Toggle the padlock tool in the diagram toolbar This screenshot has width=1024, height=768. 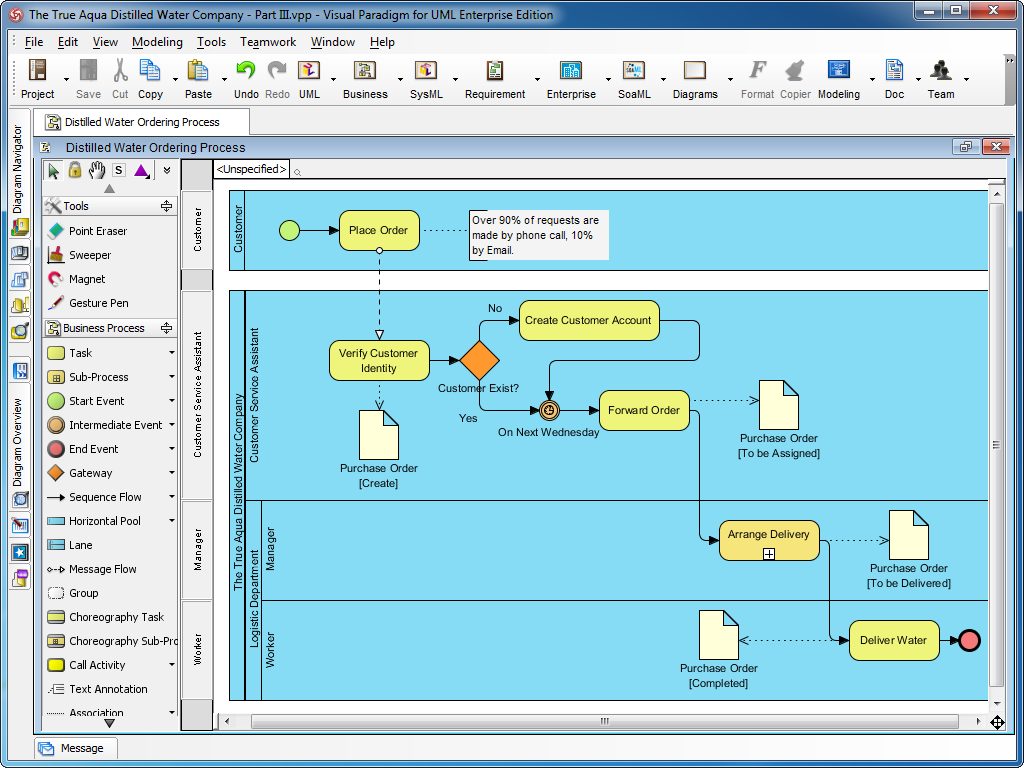(x=75, y=170)
